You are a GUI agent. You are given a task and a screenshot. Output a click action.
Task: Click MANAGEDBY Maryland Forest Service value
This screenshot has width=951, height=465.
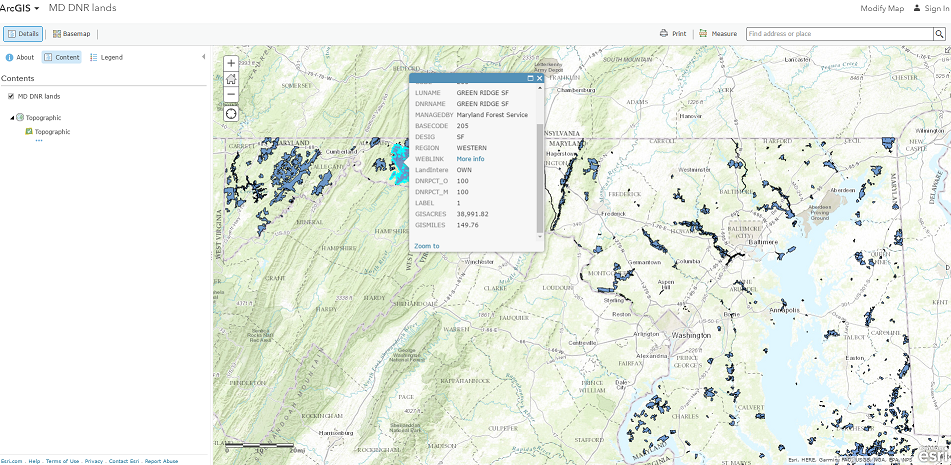click(x=492, y=115)
